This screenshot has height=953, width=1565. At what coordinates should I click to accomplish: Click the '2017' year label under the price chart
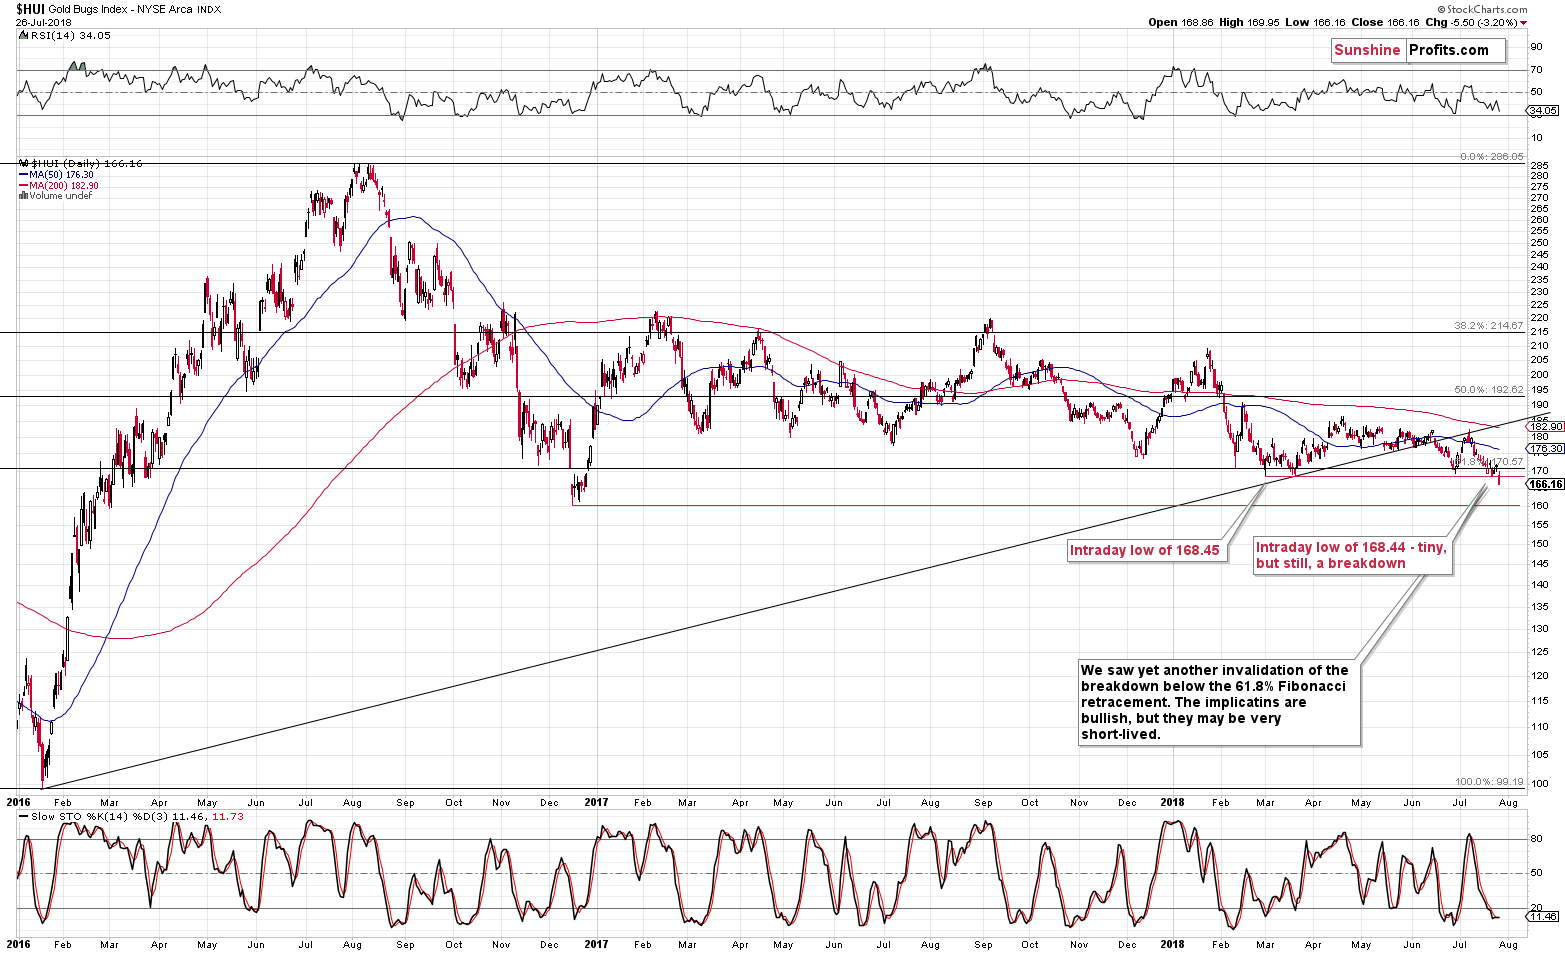(596, 802)
